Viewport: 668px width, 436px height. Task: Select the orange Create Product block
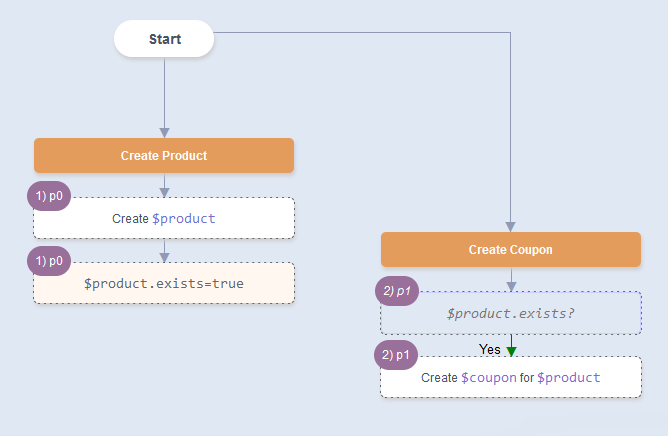pyautogui.click(x=164, y=156)
